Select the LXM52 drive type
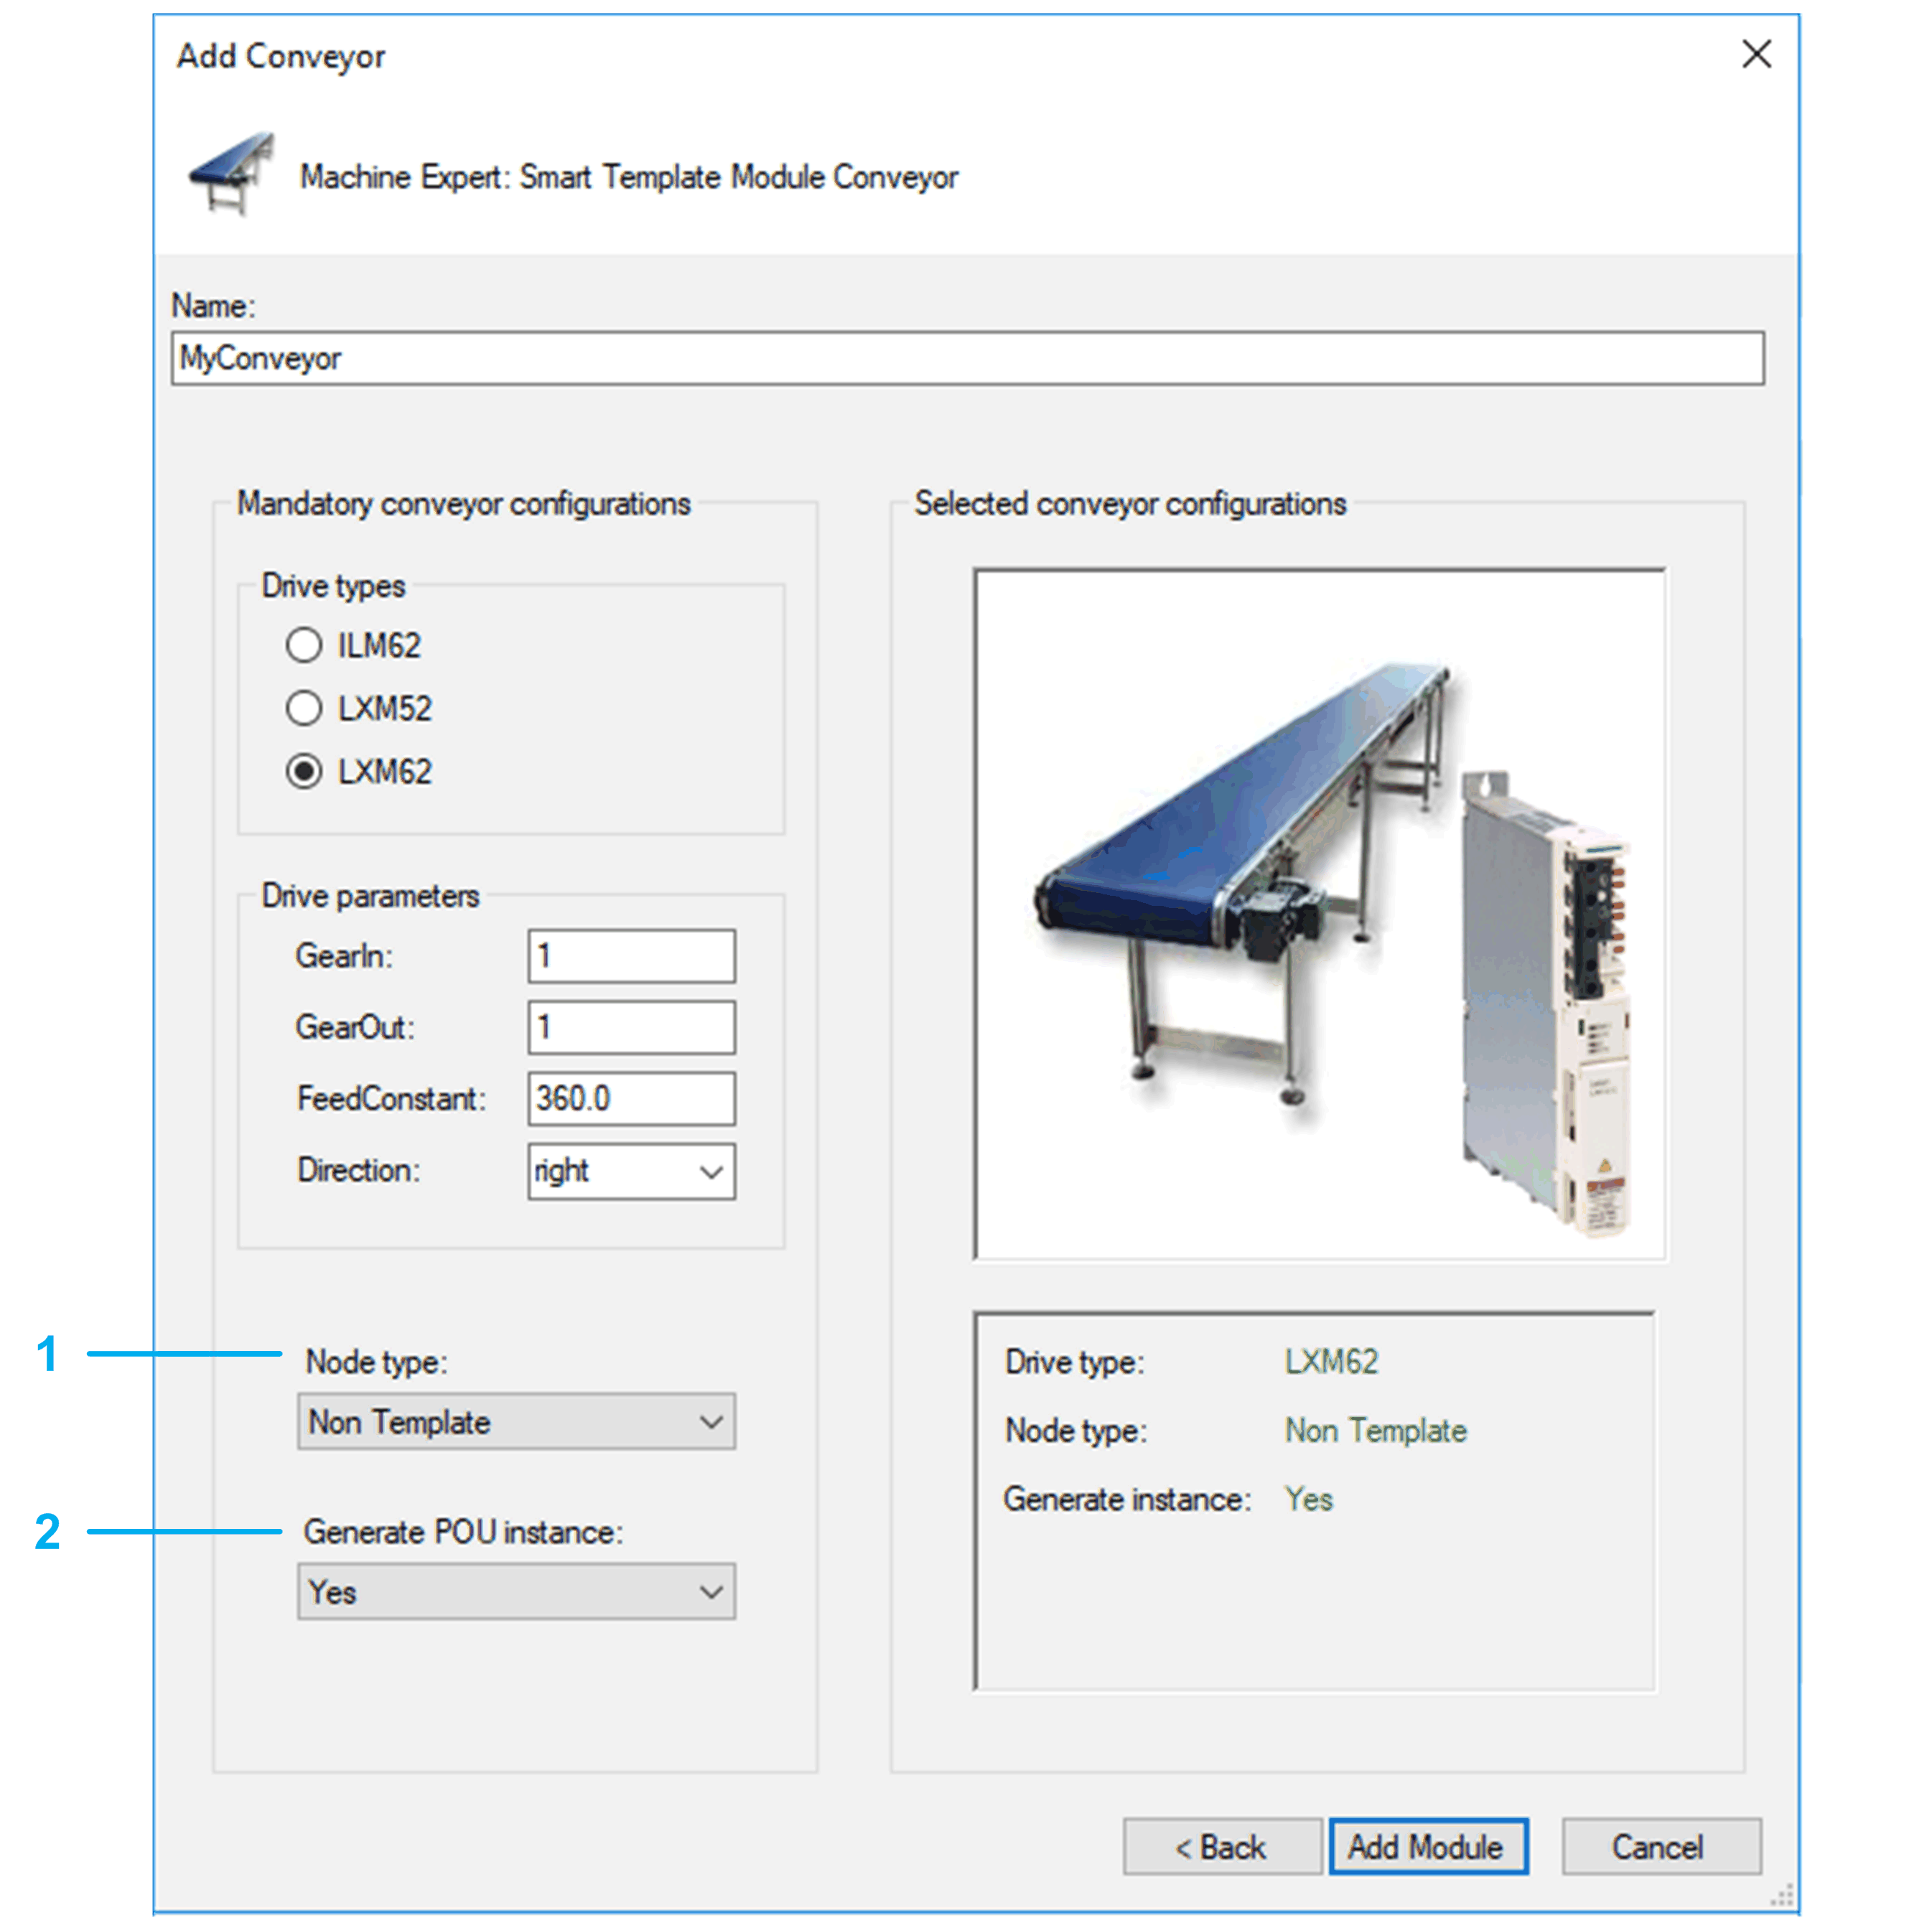Viewport: 1932px width, 1918px height. click(304, 708)
